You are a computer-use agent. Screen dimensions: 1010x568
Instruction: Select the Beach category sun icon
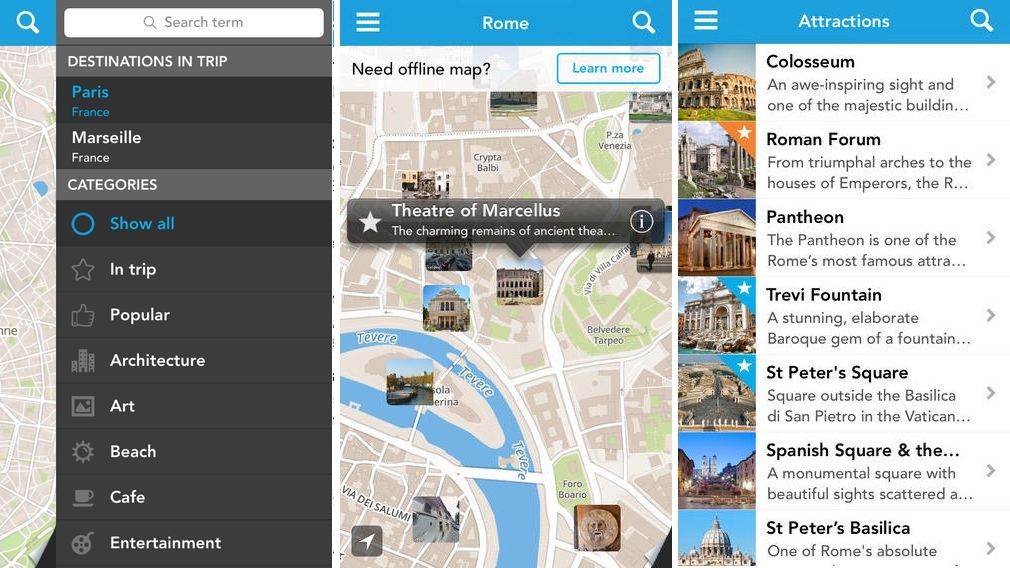pyautogui.click(x=83, y=452)
